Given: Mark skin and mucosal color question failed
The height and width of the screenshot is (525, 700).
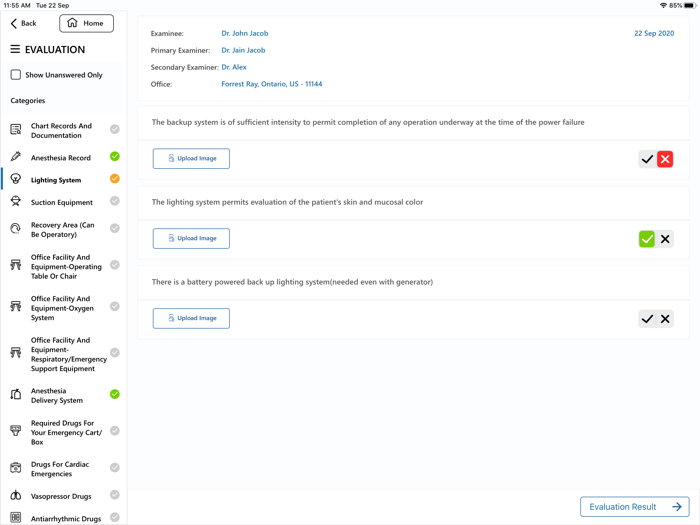Looking at the screenshot, I should coord(665,239).
